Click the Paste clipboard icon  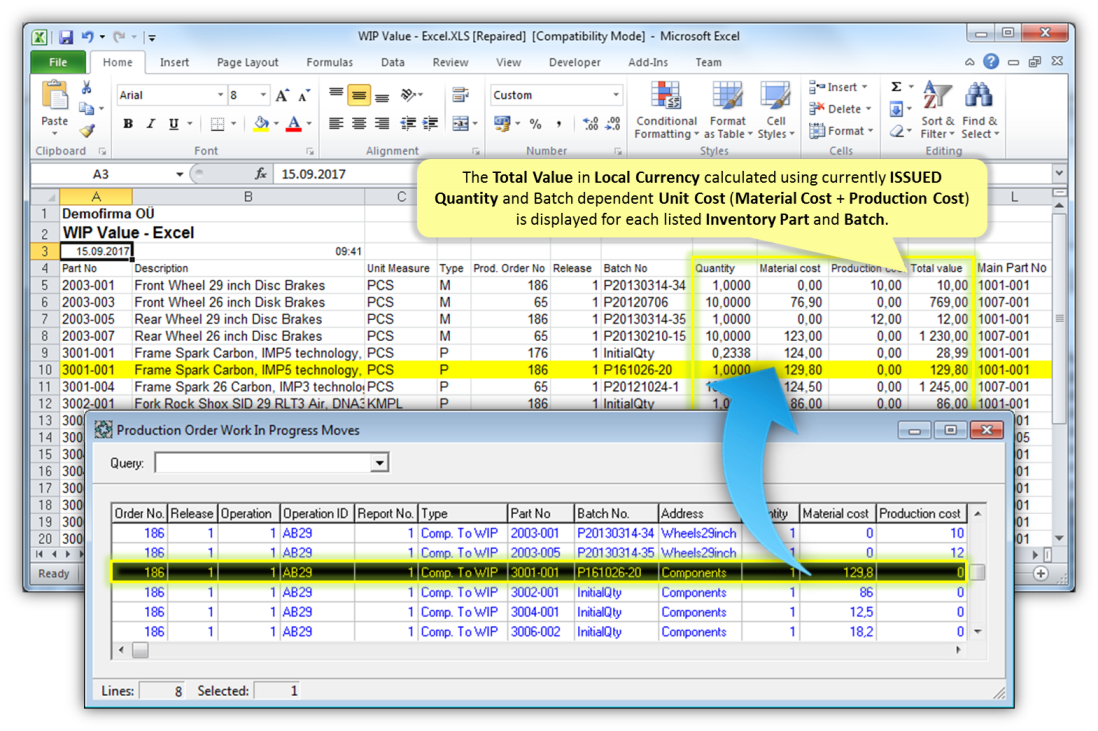coord(54,95)
